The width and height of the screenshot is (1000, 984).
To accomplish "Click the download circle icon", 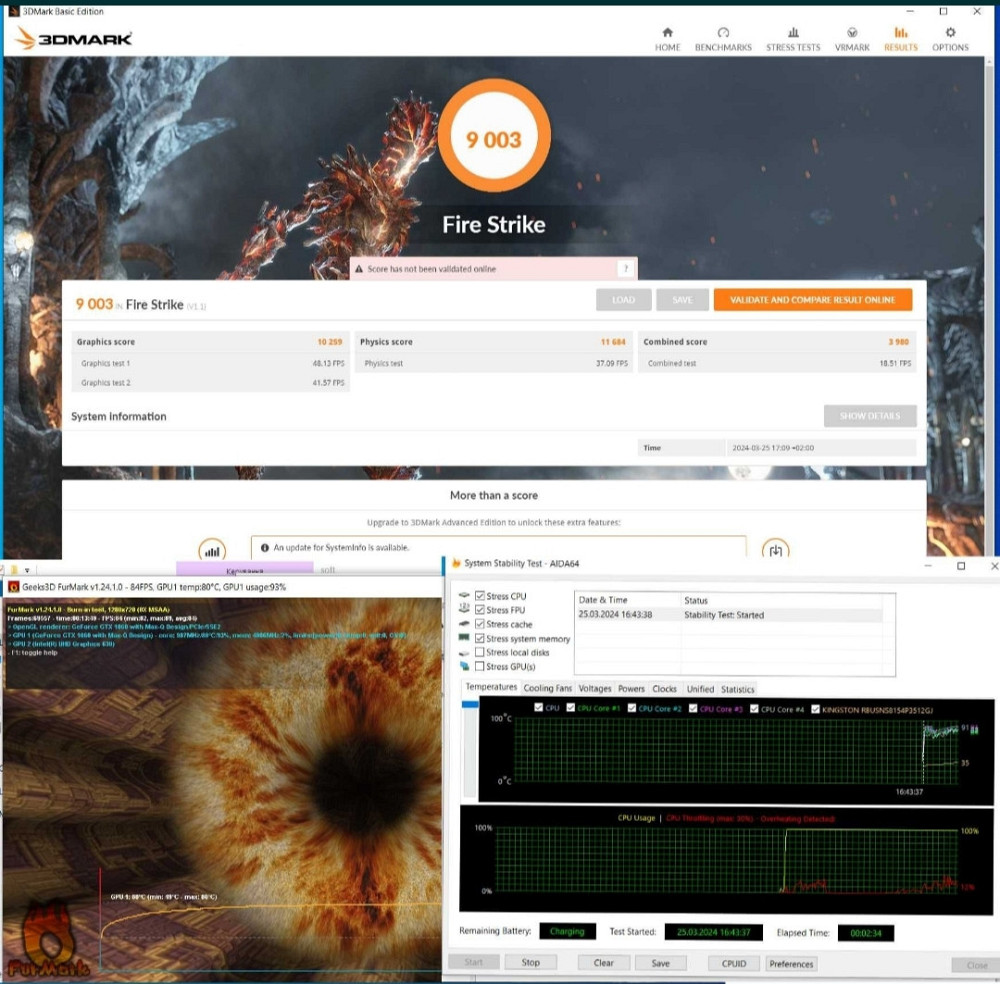I will click(x=775, y=551).
